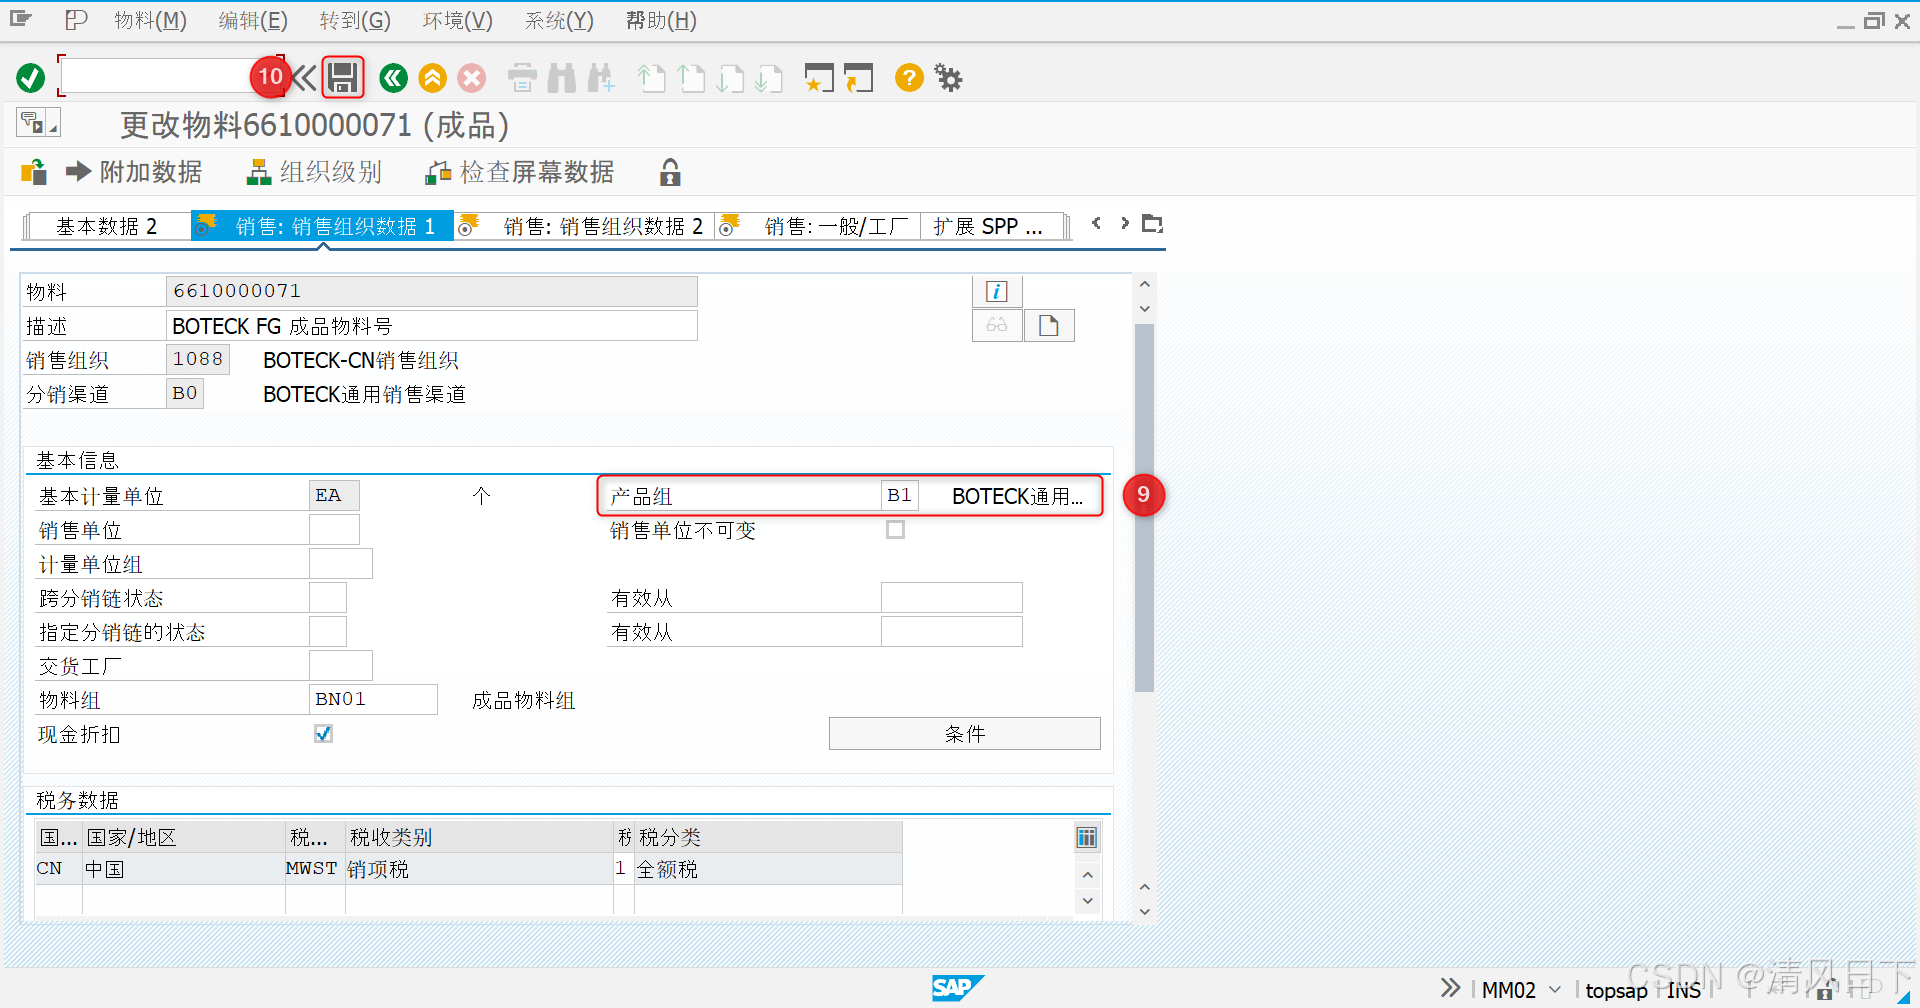Toggle the 销售单位不可变 checkbox
The width and height of the screenshot is (1920, 1008).
pos(896,530)
